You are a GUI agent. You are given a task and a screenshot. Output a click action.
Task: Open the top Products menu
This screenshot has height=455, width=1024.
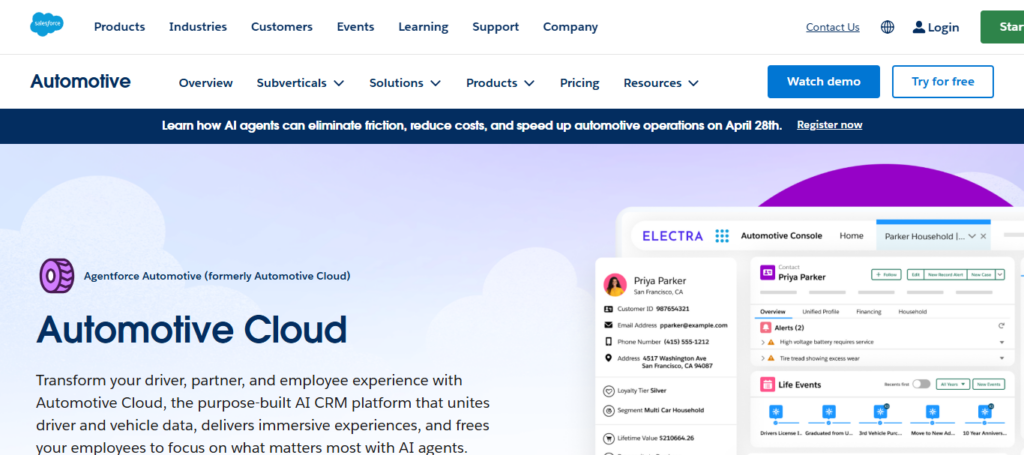coord(120,27)
